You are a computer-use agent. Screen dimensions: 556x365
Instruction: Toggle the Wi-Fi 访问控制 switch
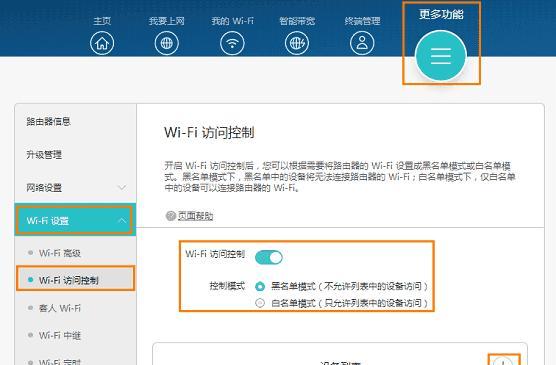[269, 257]
